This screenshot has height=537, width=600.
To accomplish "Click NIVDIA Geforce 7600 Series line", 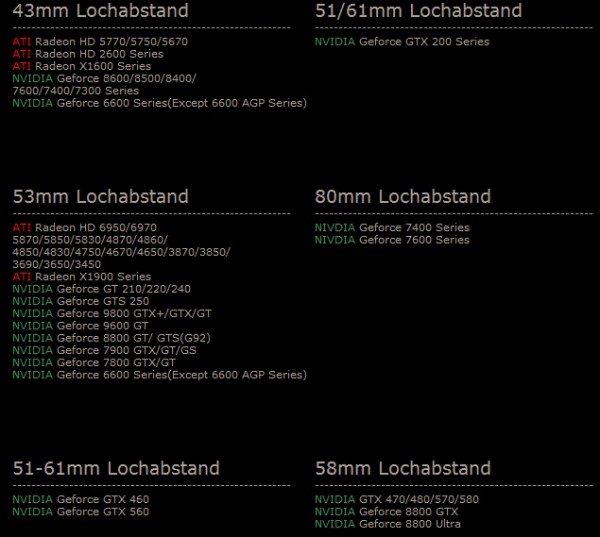I will (x=392, y=240).
